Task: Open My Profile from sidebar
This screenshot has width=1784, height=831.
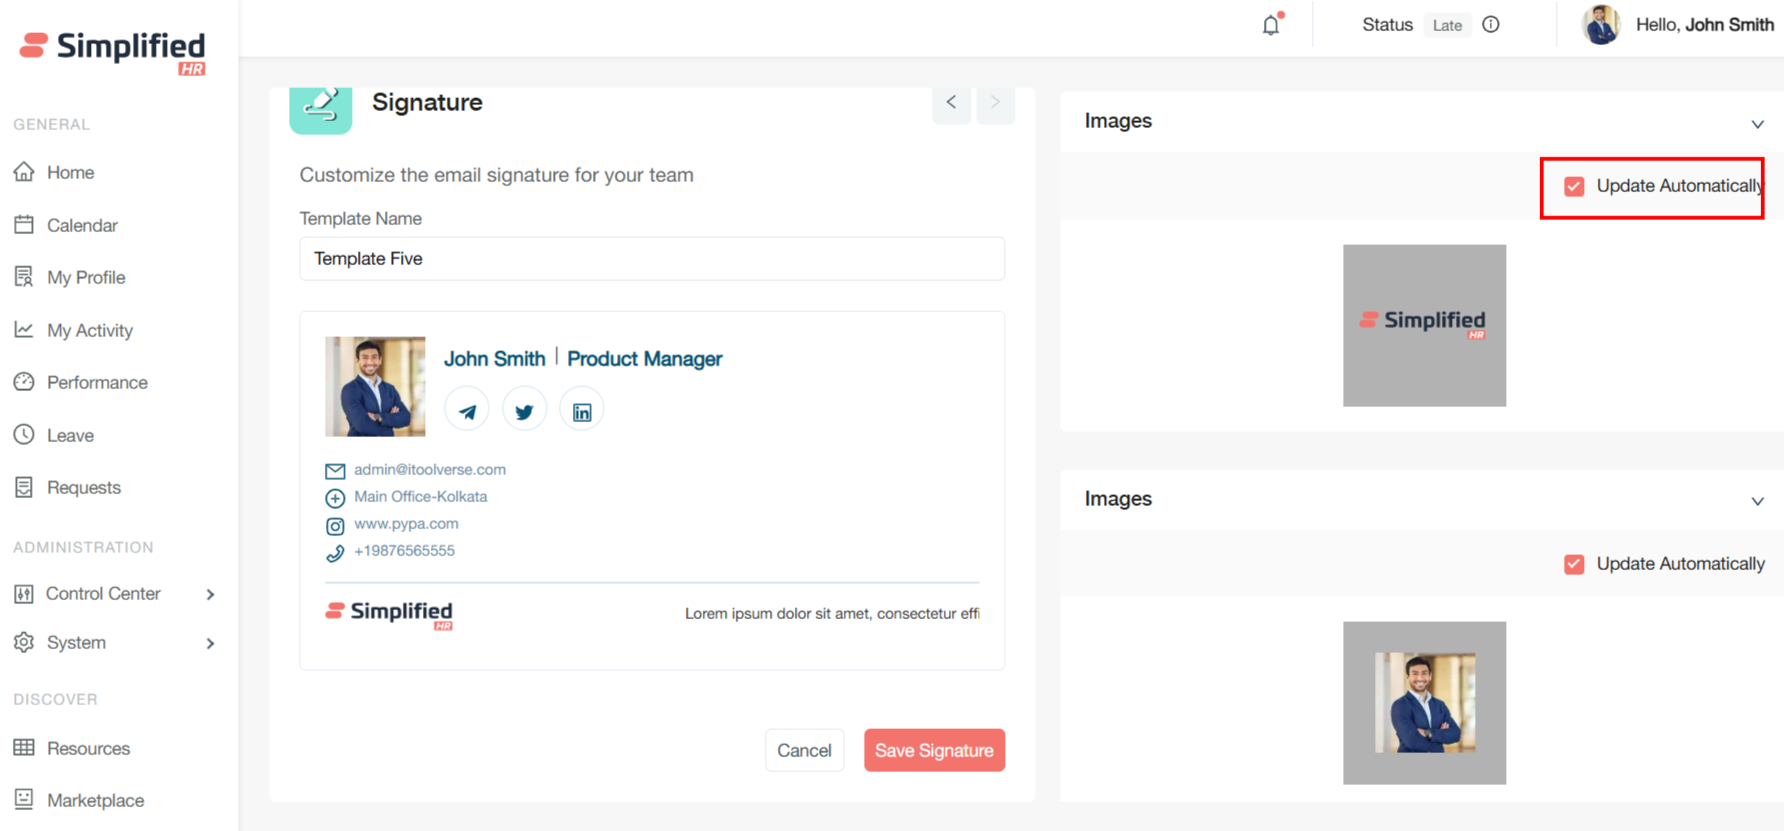Action: [x=86, y=277]
